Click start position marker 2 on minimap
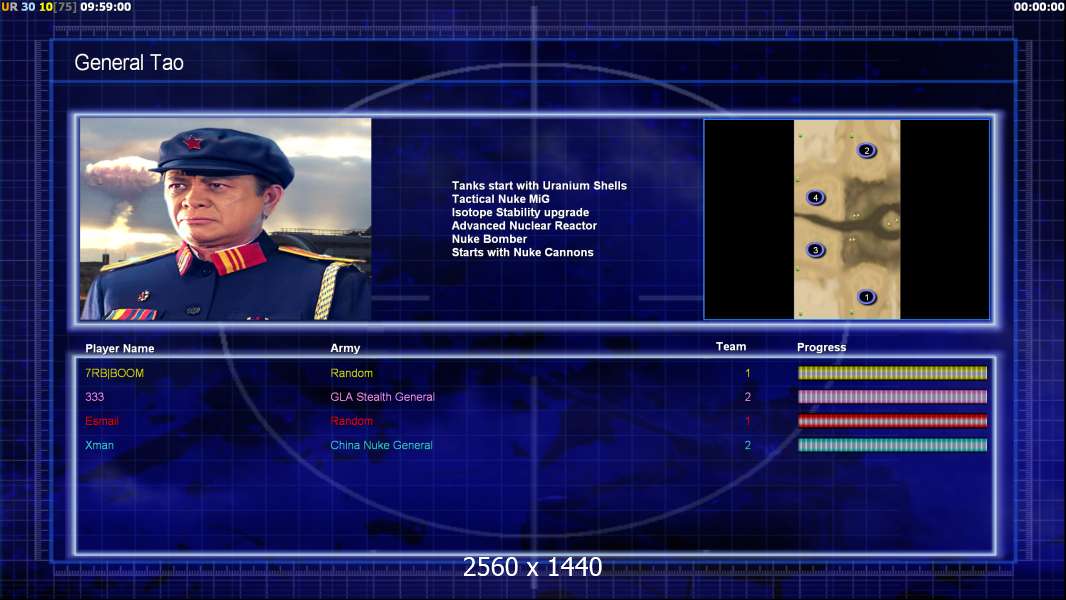 [x=866, y=150]
